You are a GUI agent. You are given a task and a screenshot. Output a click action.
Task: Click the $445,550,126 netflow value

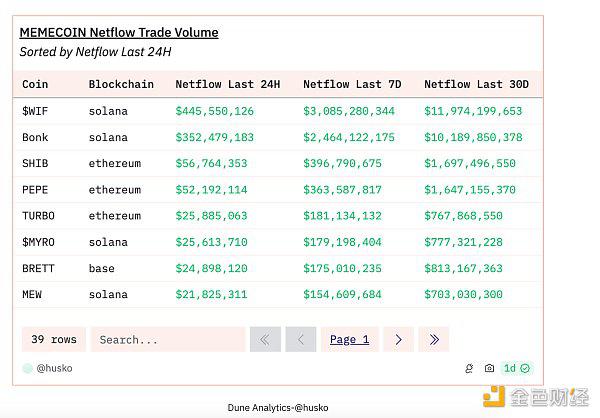coord(215,111)
